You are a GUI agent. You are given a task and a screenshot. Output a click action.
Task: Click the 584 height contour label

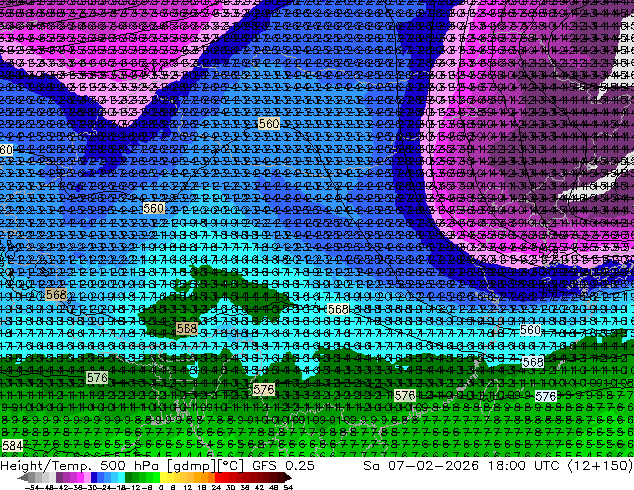click(x=12, y=446)
